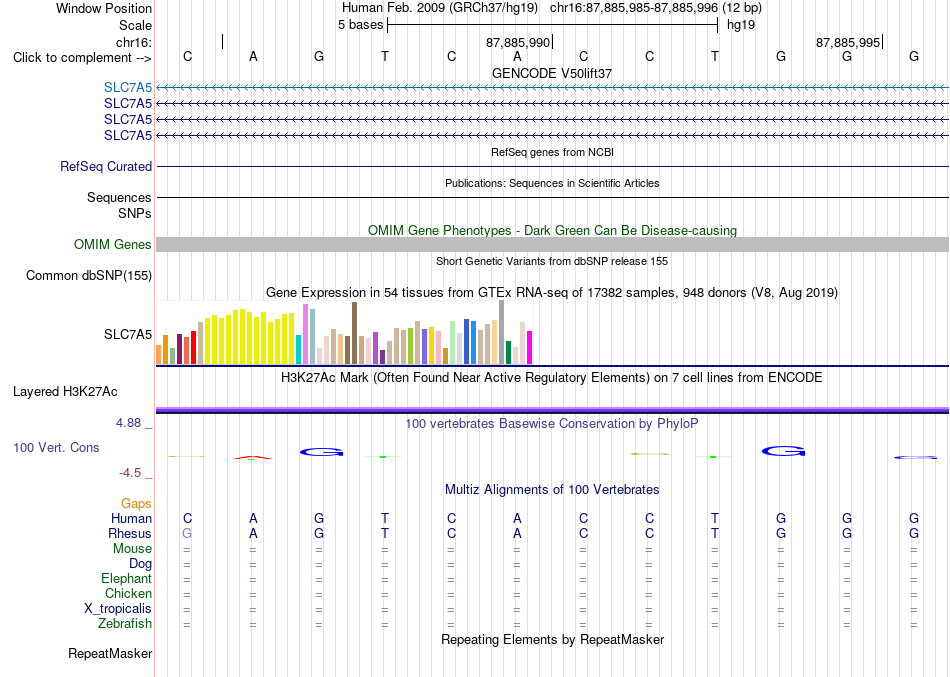The height and width of the screenshot is (677, 950).
Task: Click the 87,885,990 ruler position
Action: pos(518,42)
